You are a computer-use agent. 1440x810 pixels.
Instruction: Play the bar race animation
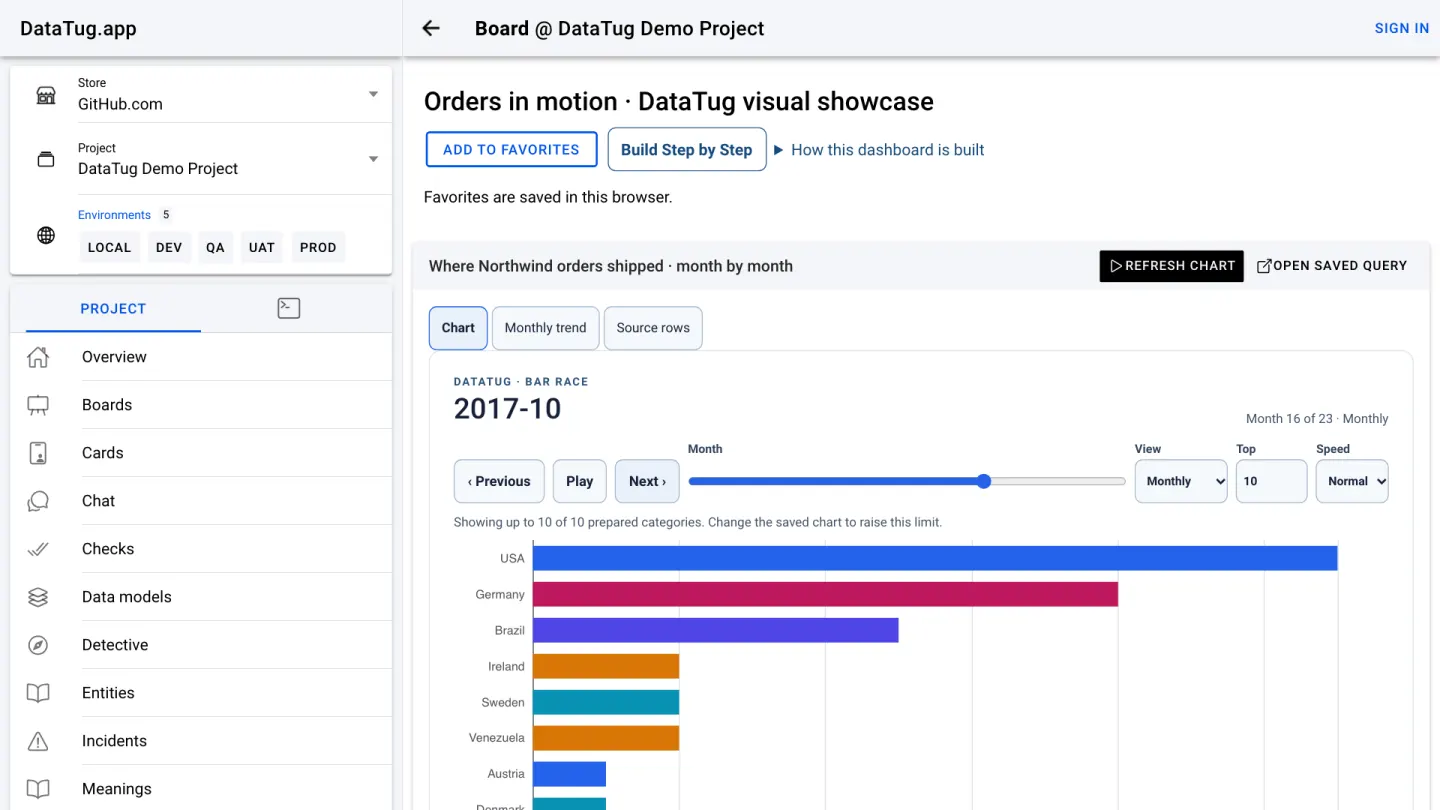tap(580, 481)
